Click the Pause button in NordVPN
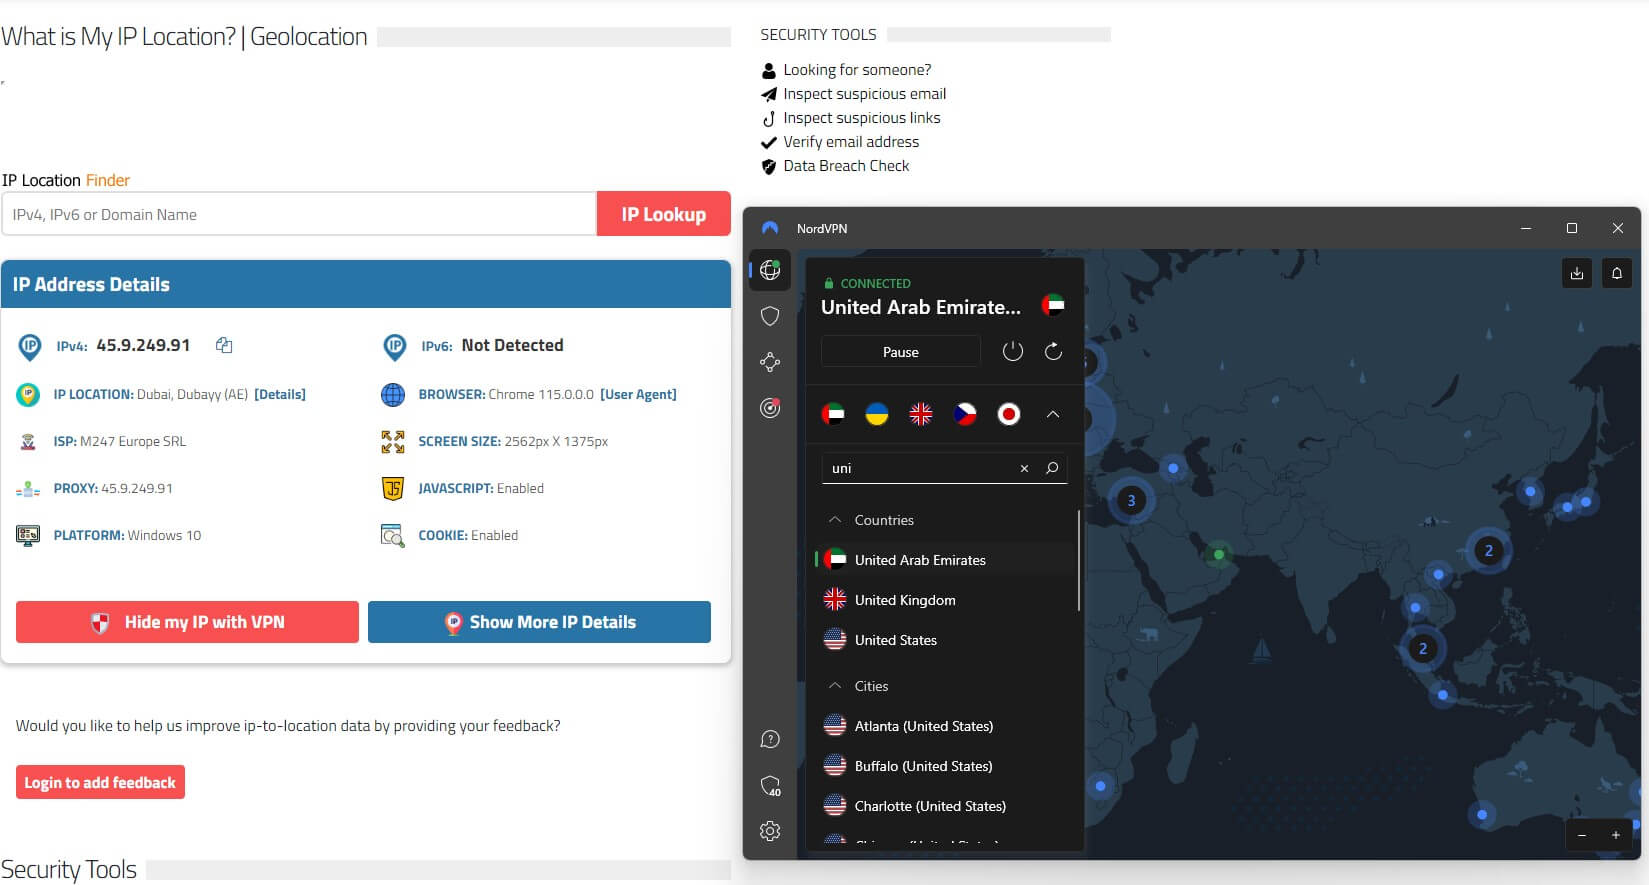The height and width of the screenshot is (885, 1649). (900, 352)
